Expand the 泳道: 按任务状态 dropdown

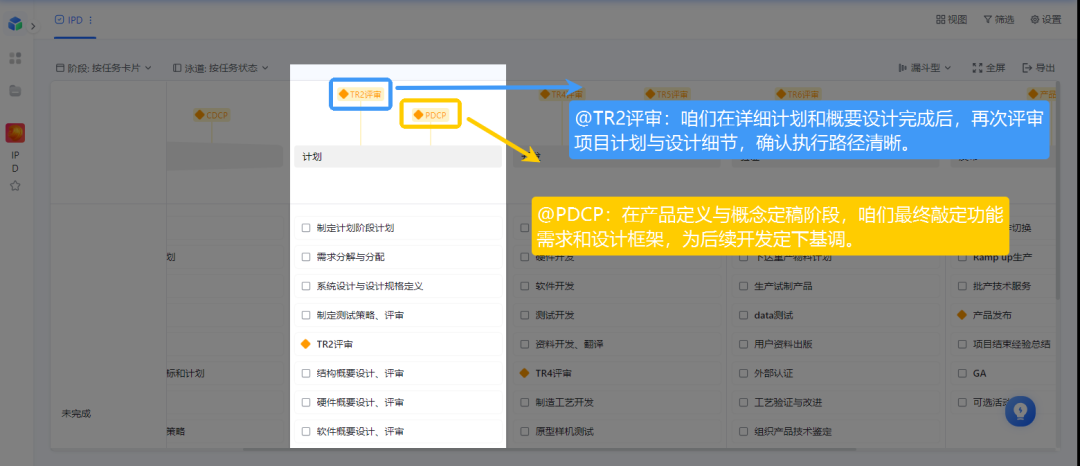pyautogui.click(x=221, y=68)
